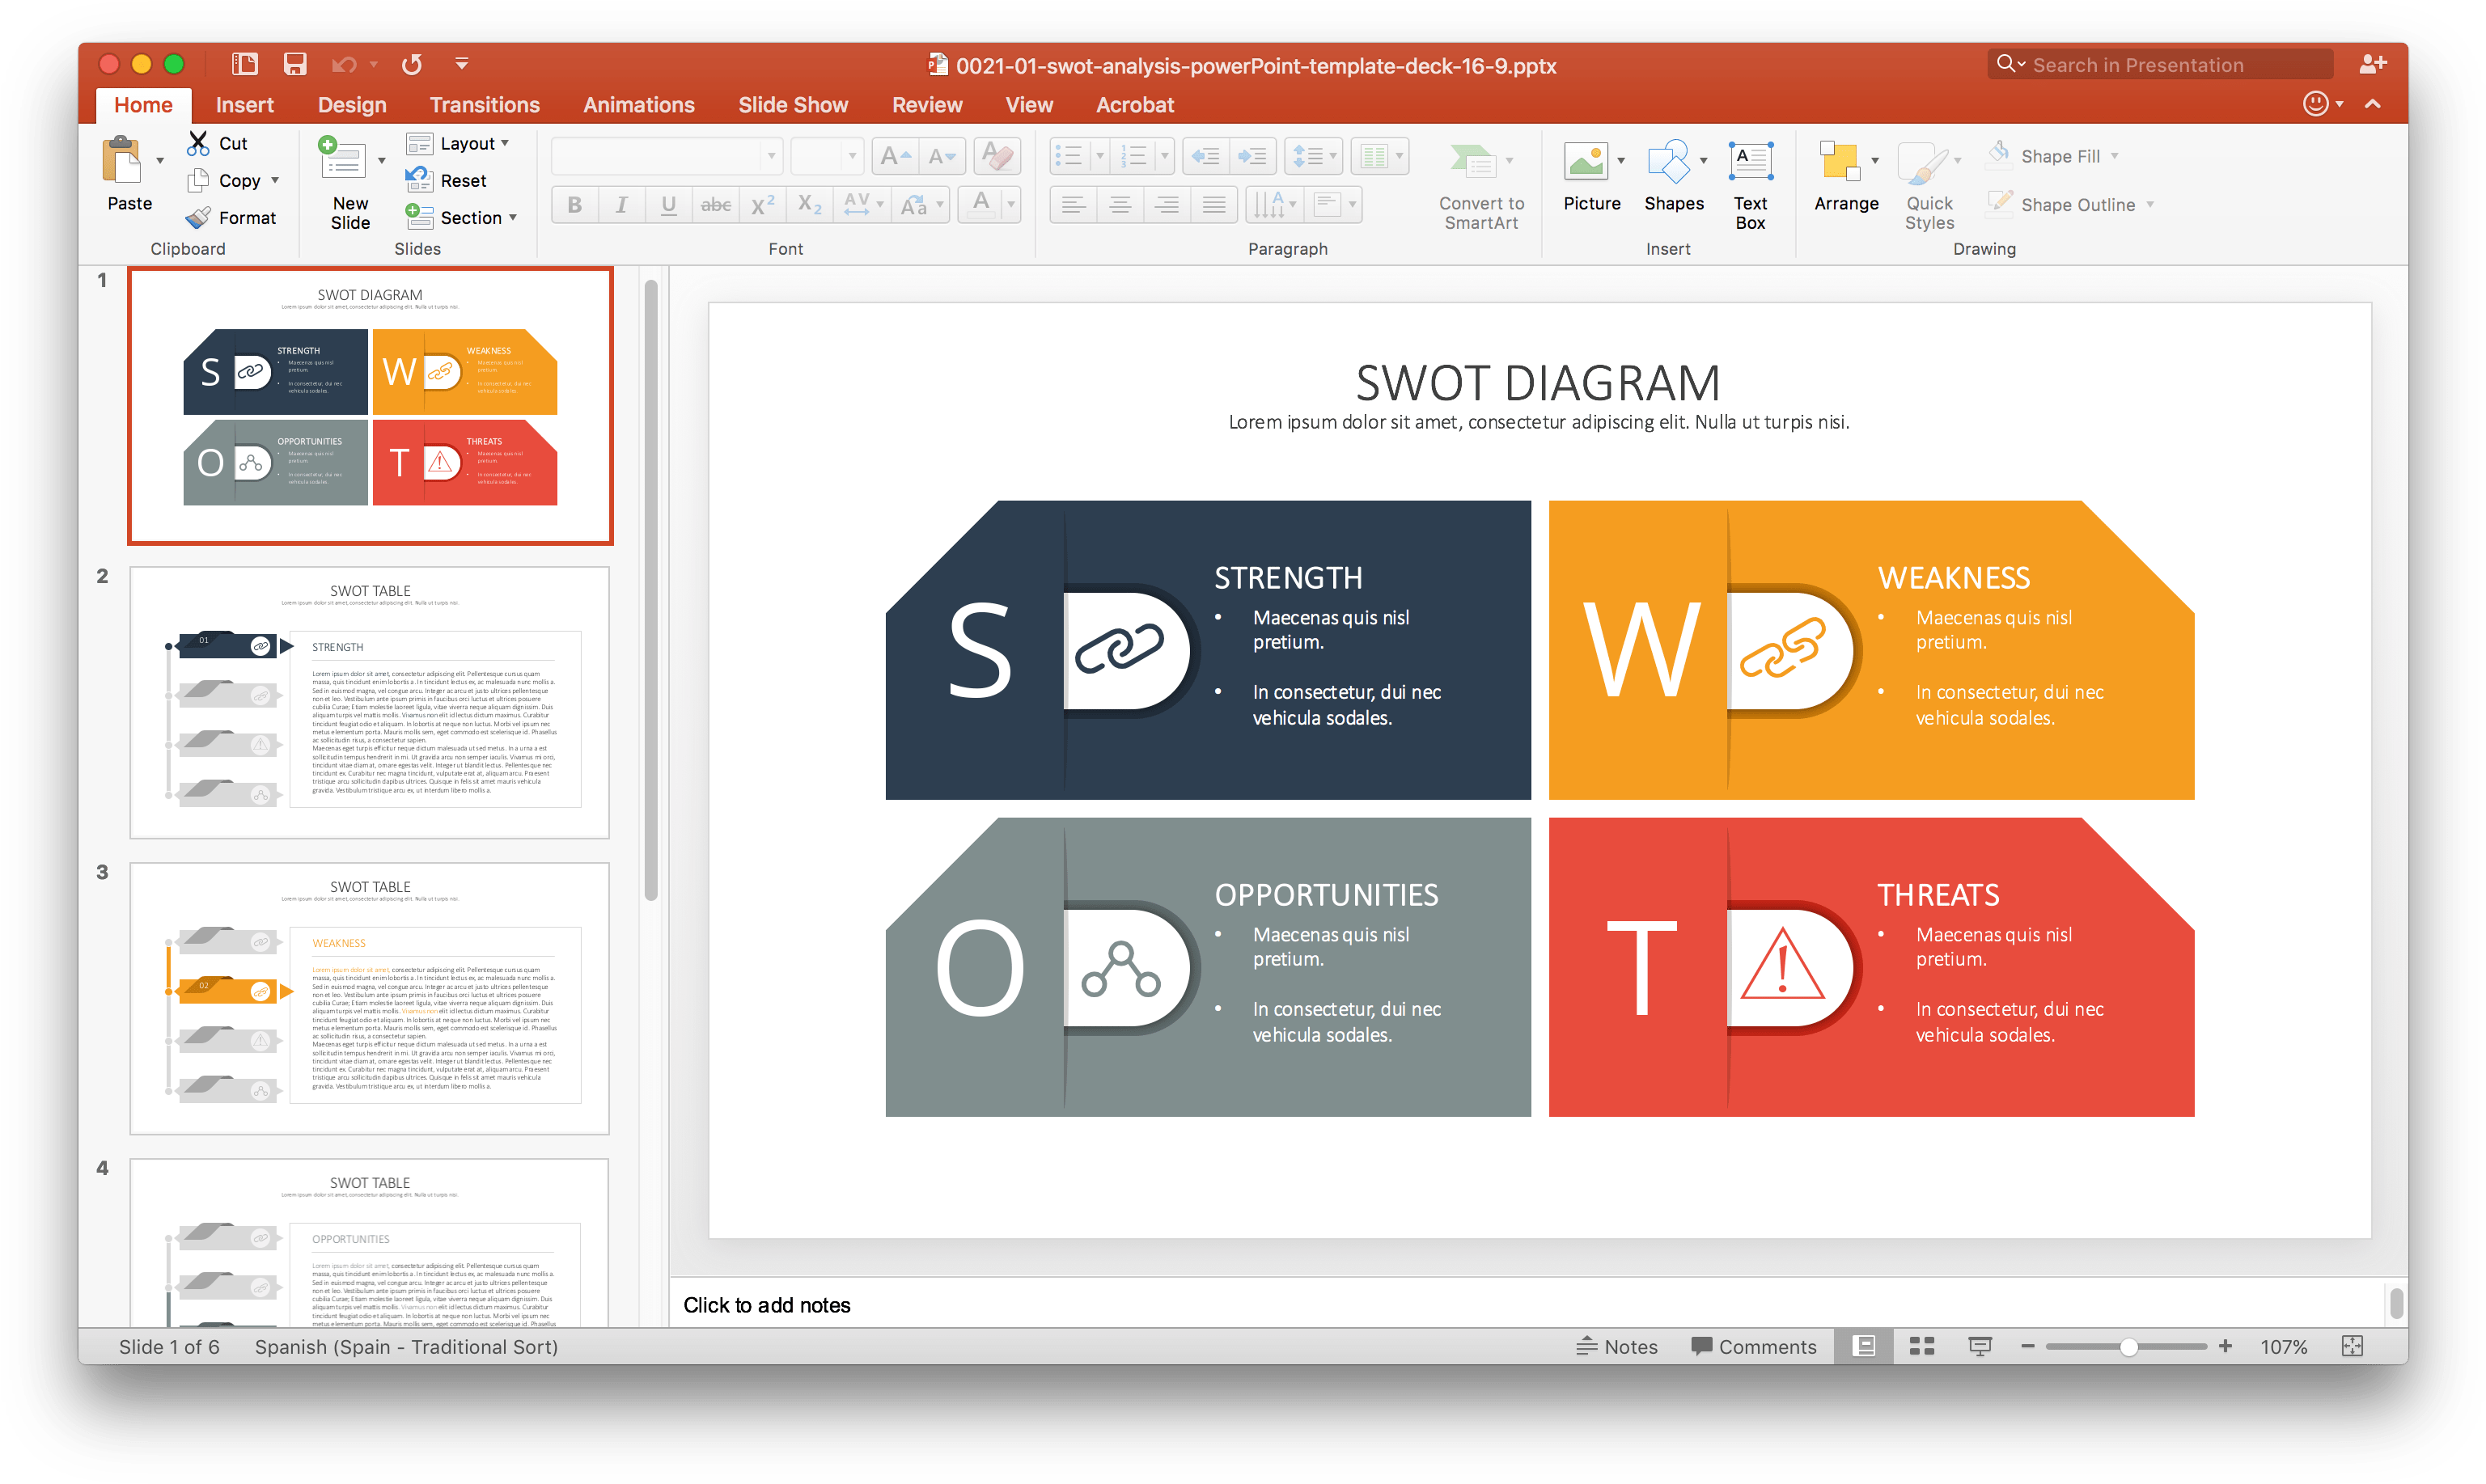Toggle Underline formatting
Viewport: 2486px width, 1484px height.
[x=668, y=205]
